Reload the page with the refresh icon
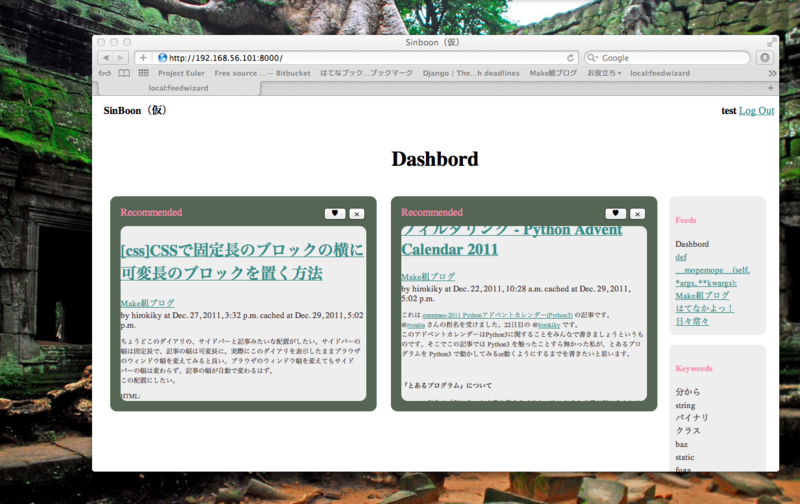 [570, 58]
